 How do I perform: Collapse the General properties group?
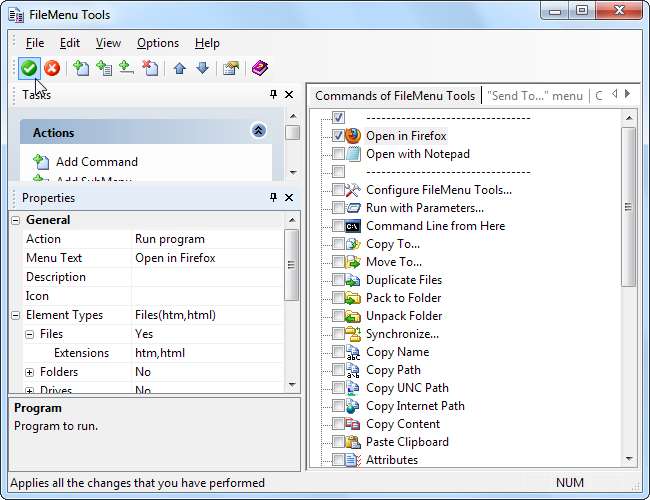pyautogui.click(x=16, y=220)
